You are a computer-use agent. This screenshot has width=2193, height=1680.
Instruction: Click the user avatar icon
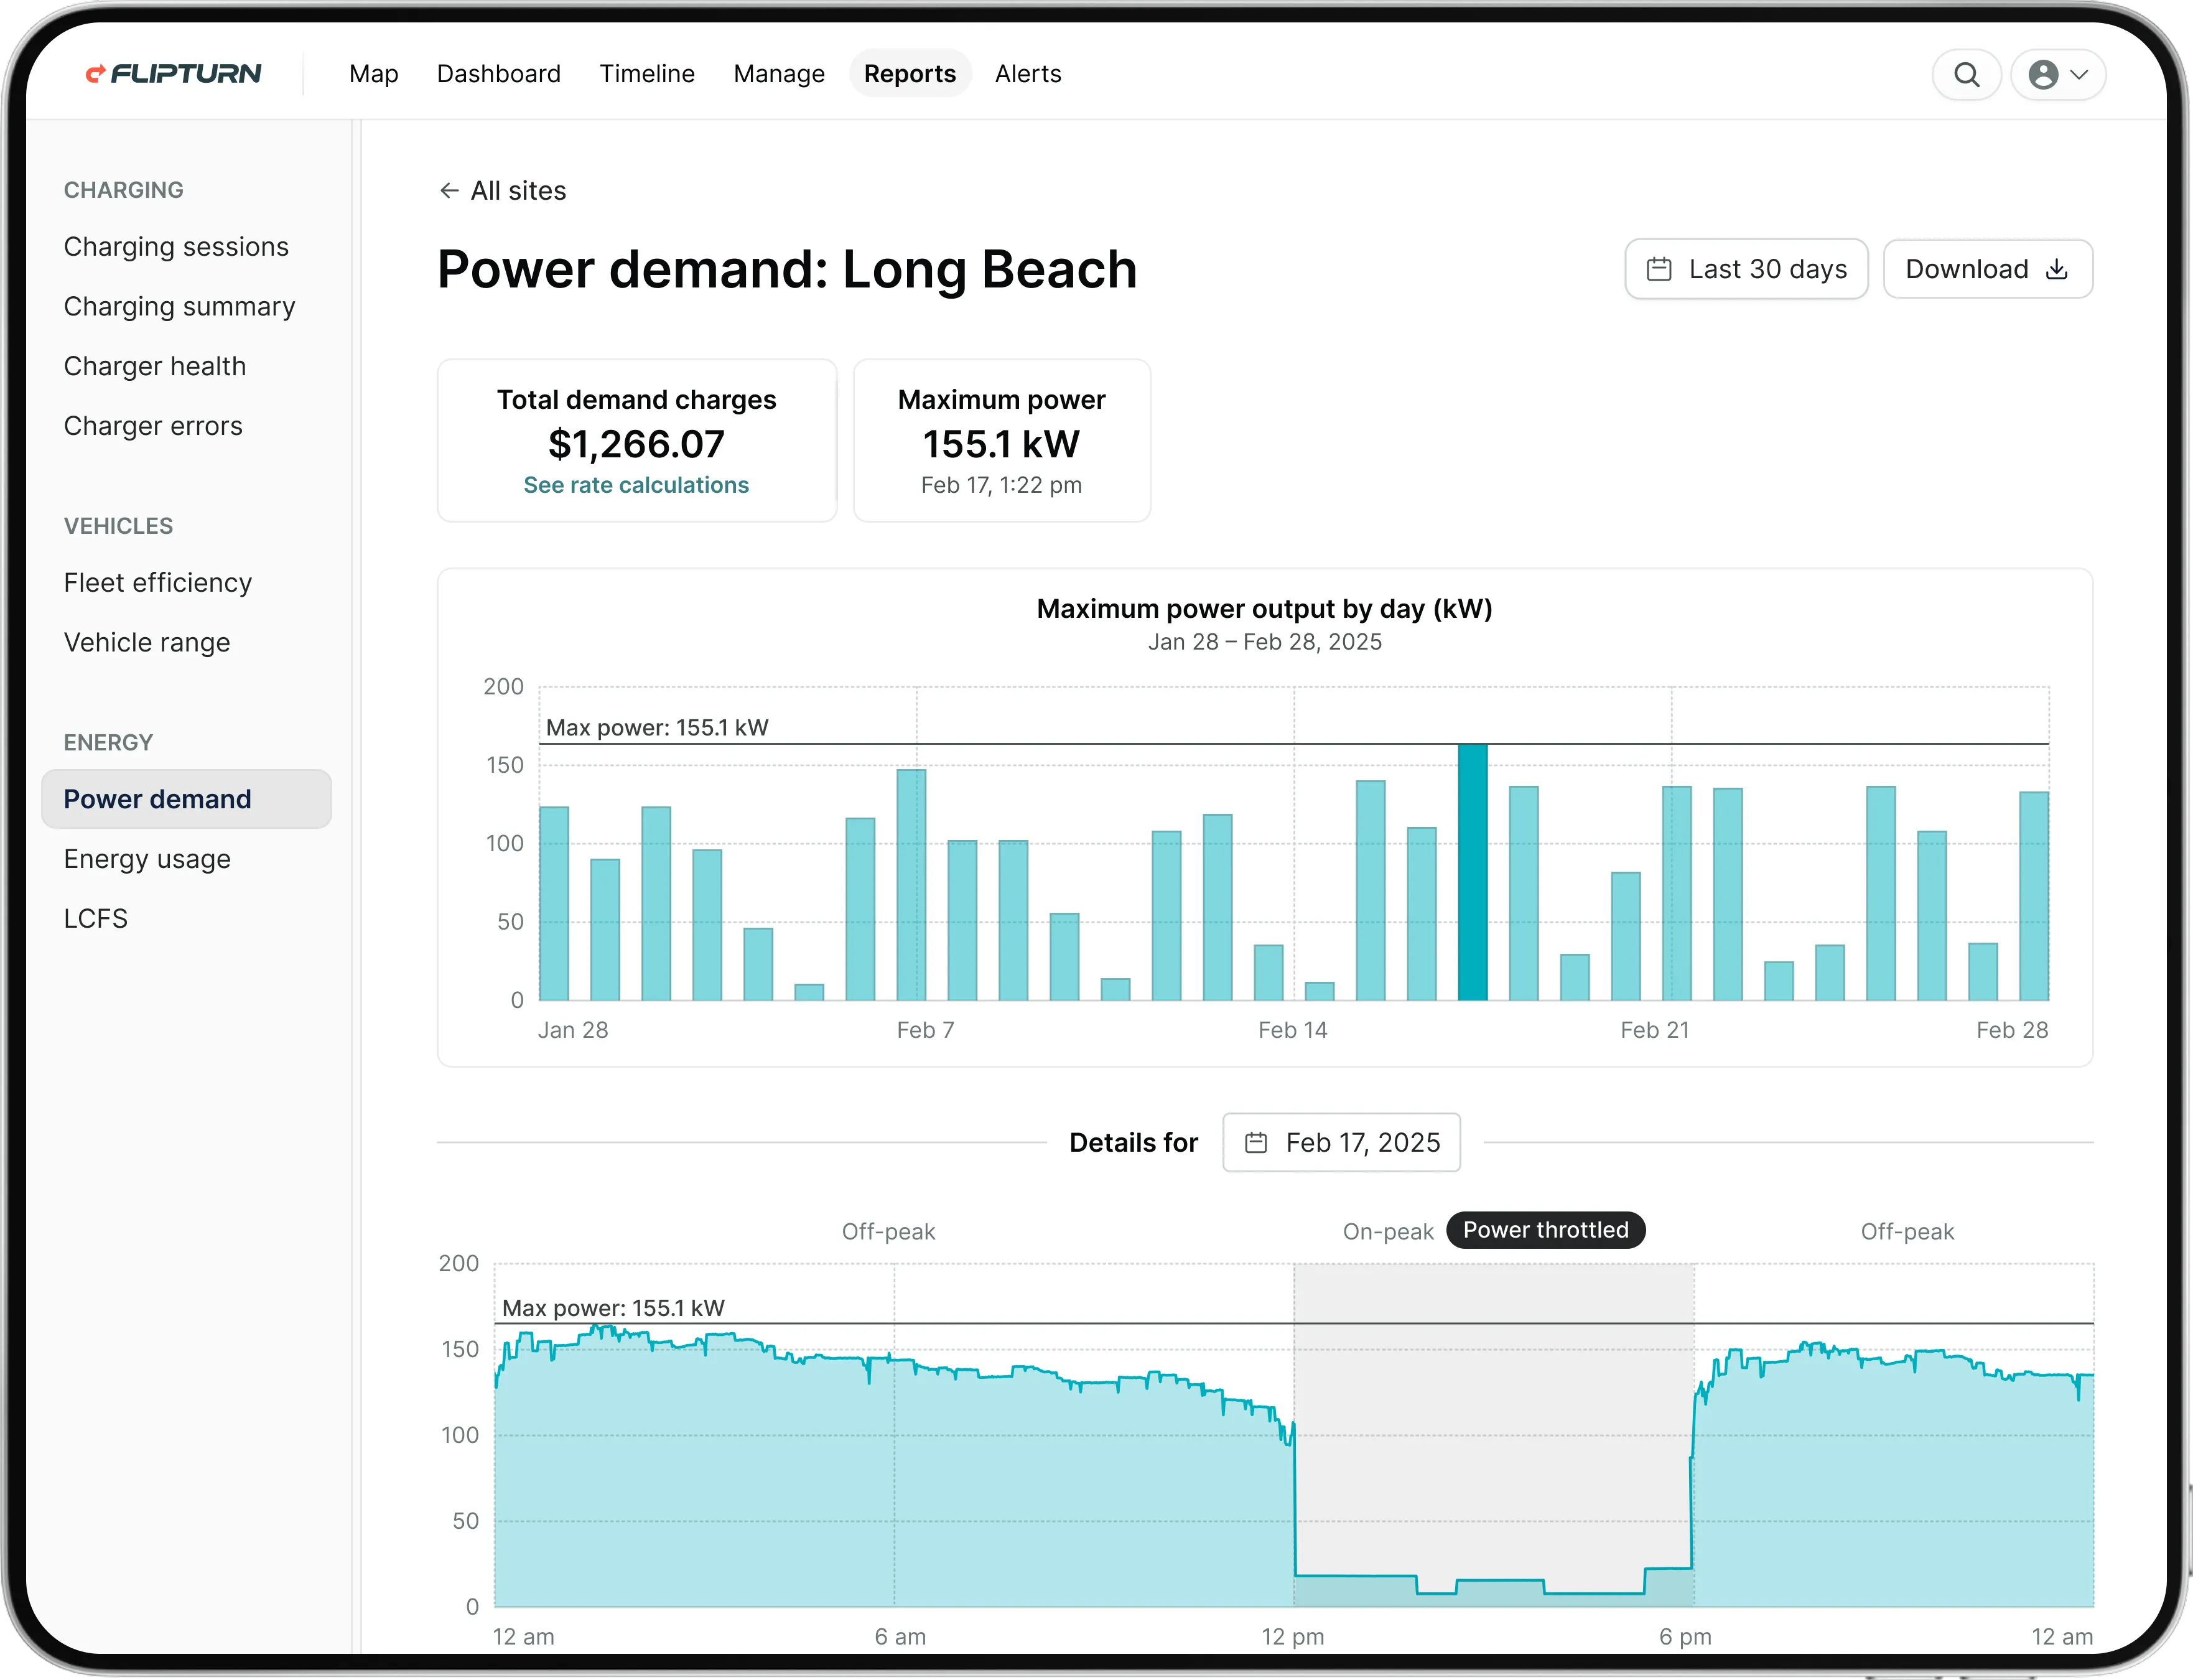tap(2043, 74)
